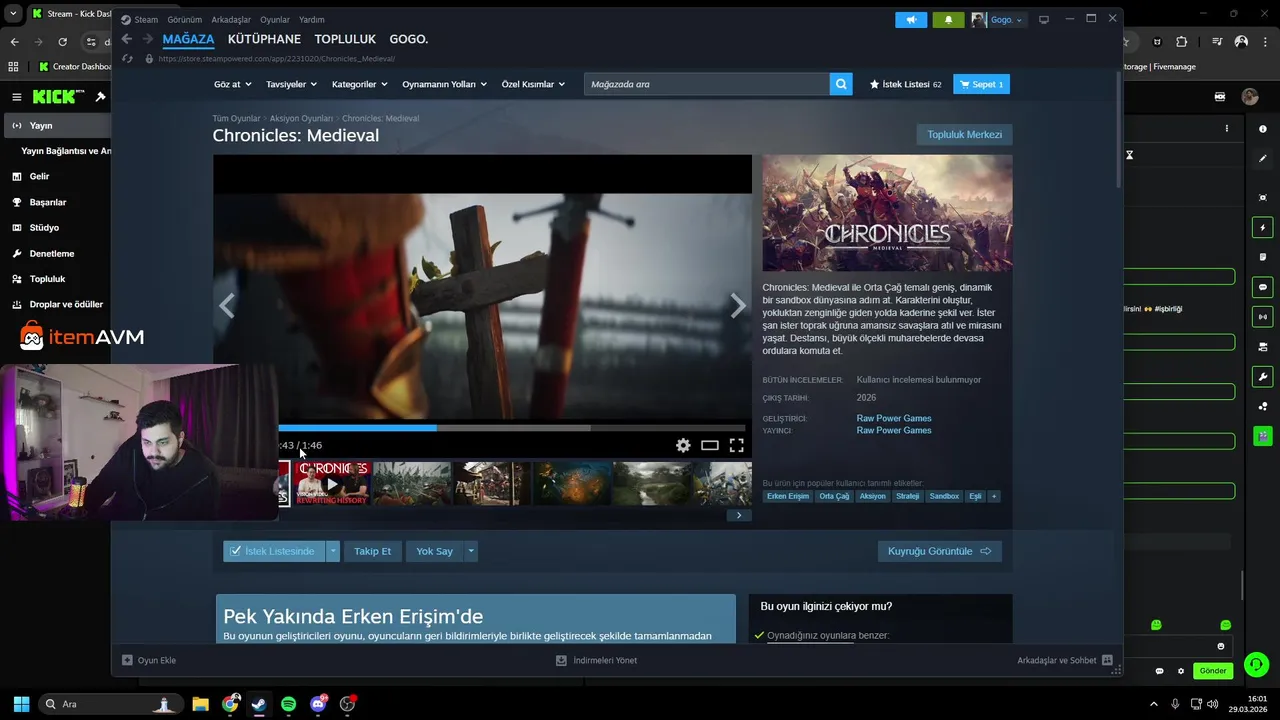This screenshot has width=1280, height=720.
Task: Switch trailer to theater mode
Action: click(709, 445)
